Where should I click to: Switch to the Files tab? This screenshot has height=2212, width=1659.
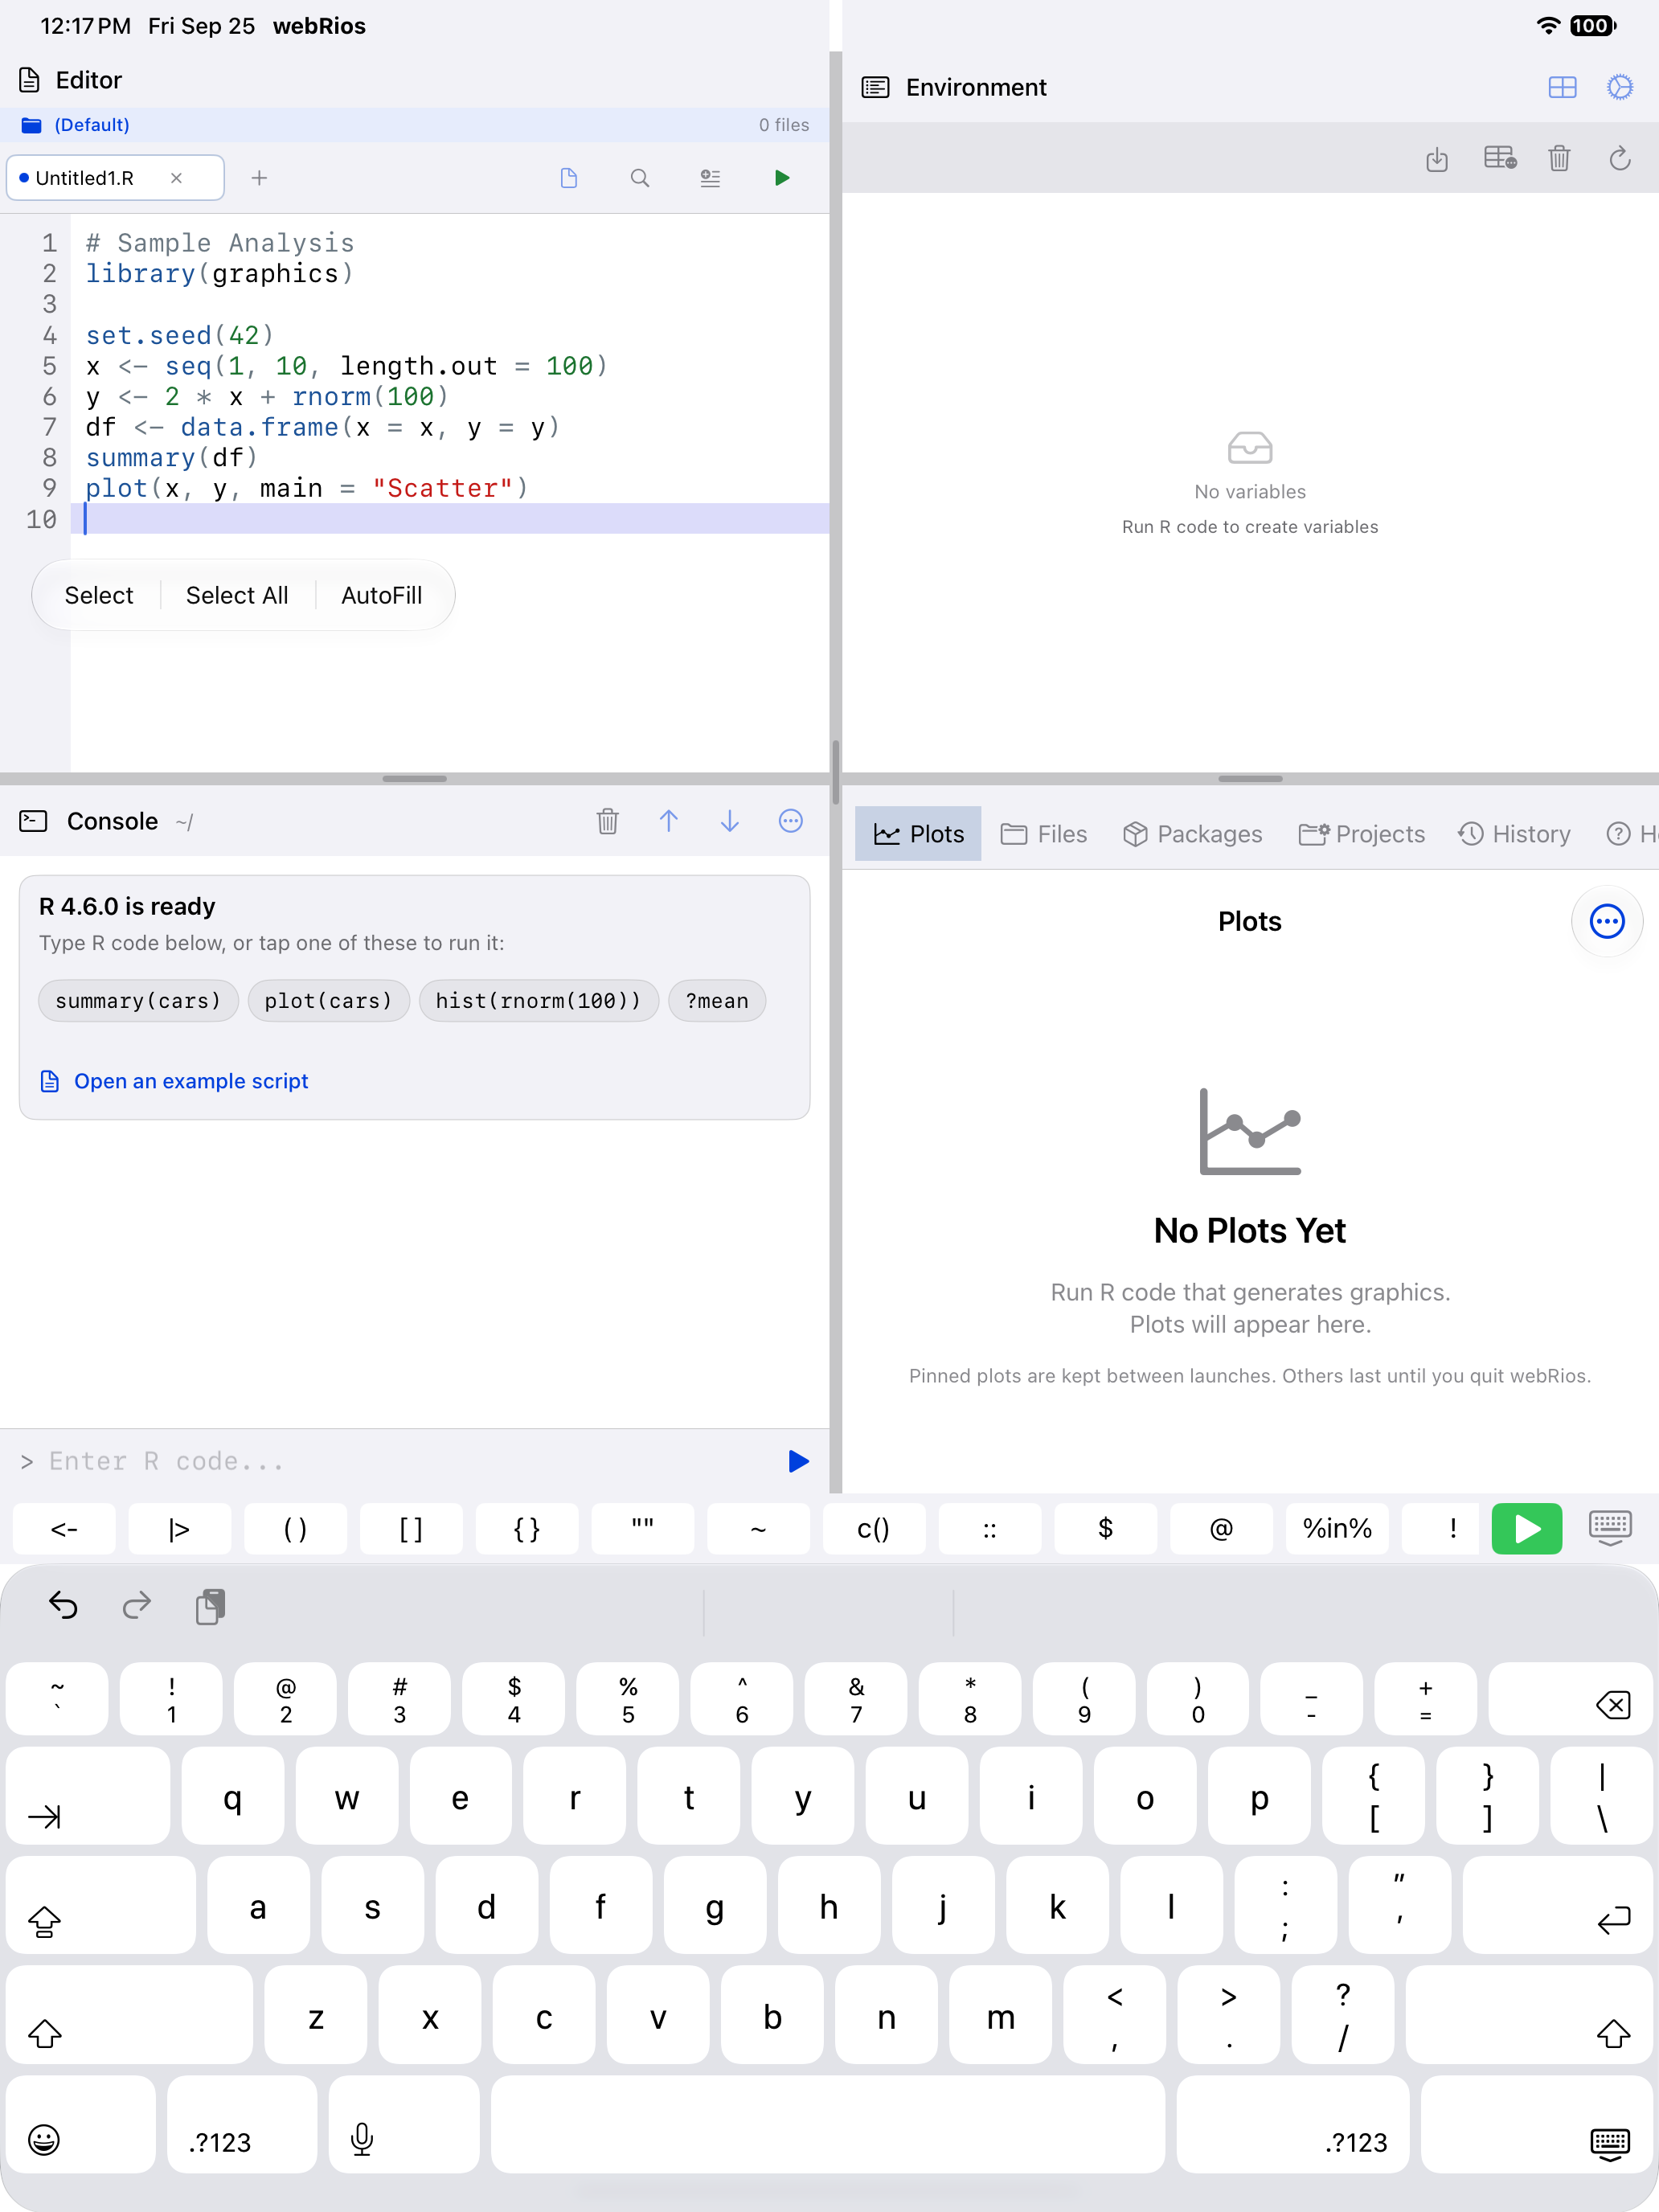click(x=1044, y=834)
